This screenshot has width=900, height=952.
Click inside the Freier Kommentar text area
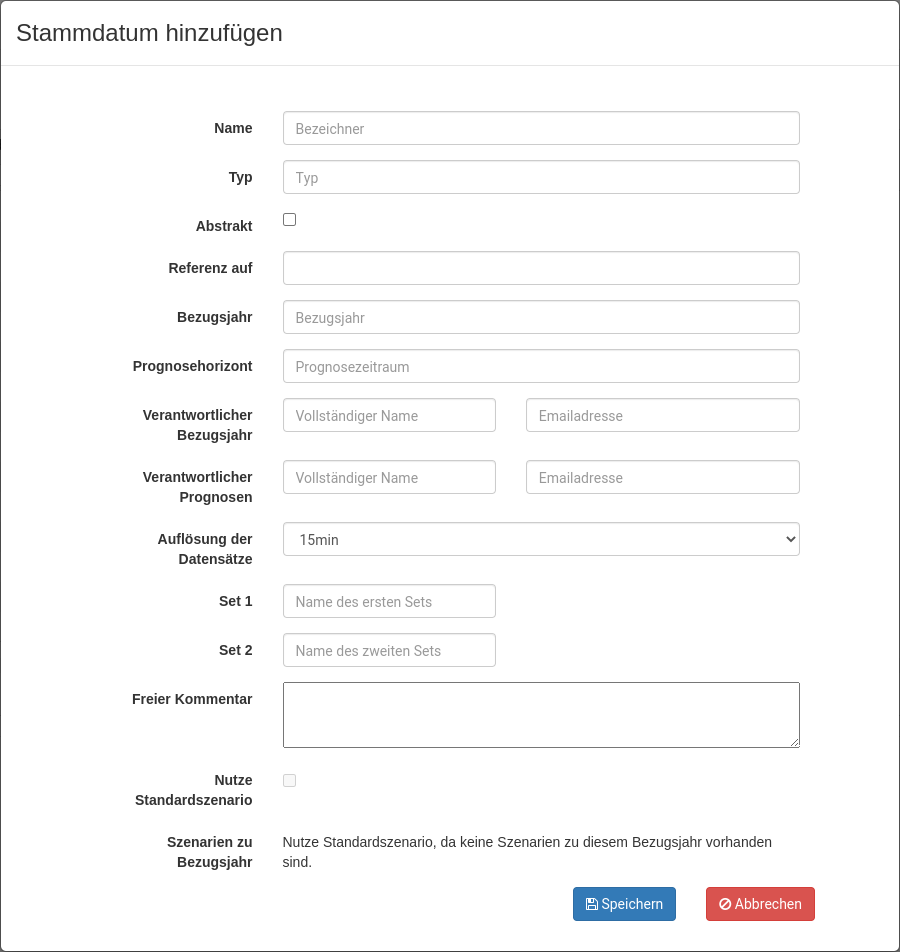pos(541,715)
